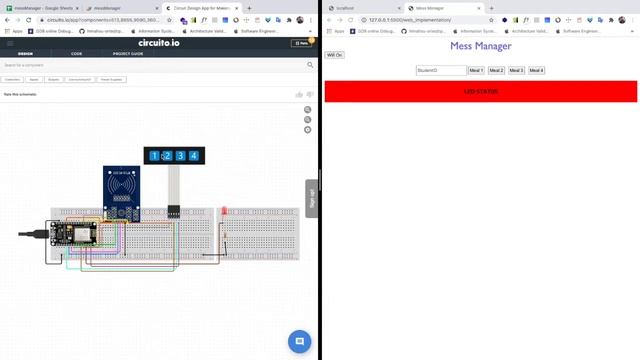Viewport: 640px width, 360px height.
Task: Filter components by Inputs
Action: pos(34,80)
